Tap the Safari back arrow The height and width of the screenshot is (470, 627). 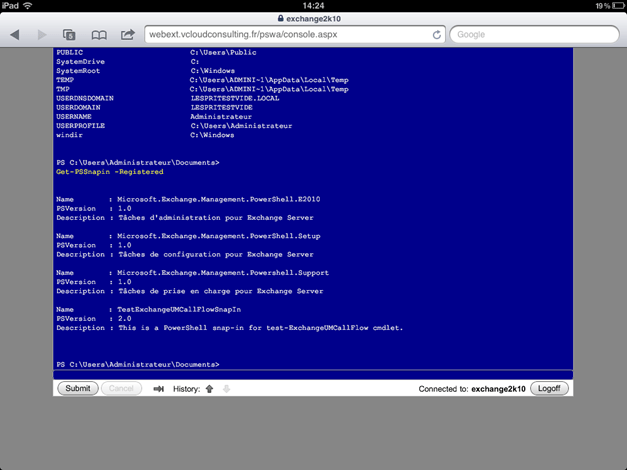pos(15,35)
